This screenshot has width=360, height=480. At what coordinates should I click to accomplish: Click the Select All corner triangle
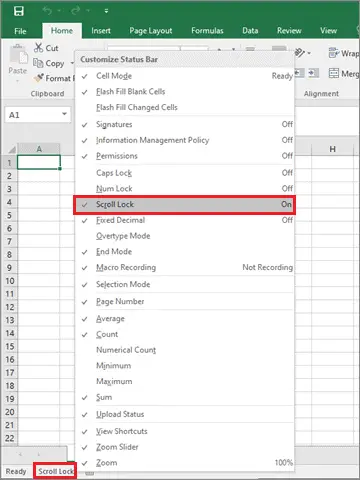pyautogui.click(x=12, y=149)
